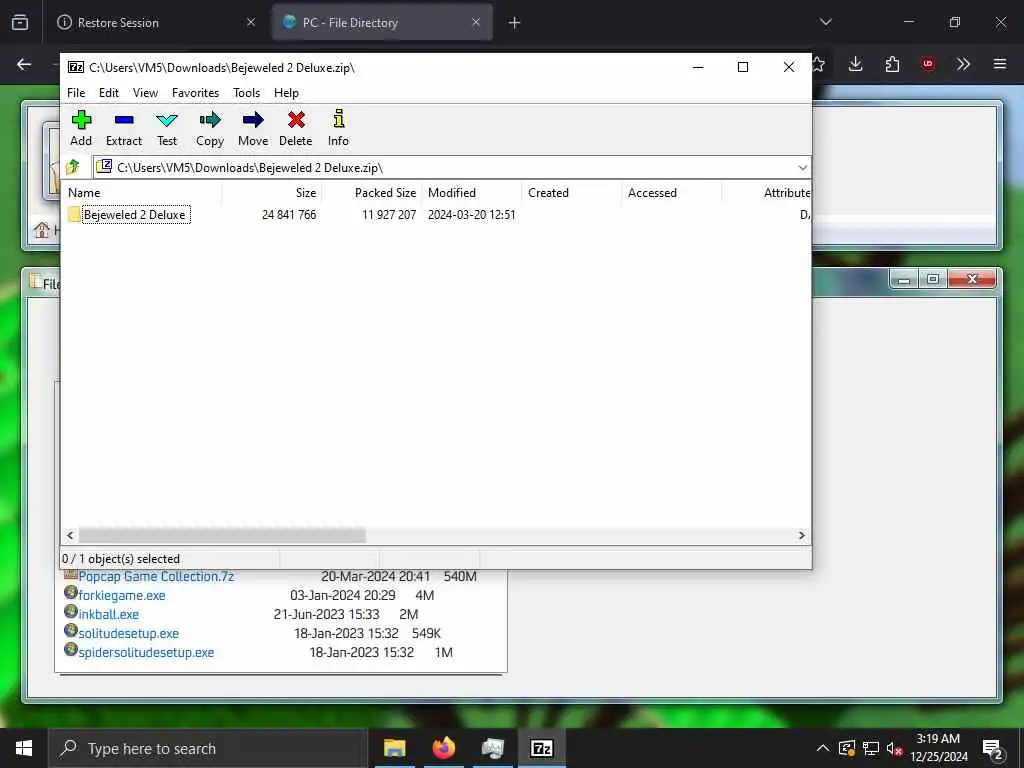Viewport: 1024px width, 768px height.
Task: Click the scroll left arrow
Action: pyautogui.click(x=71, y=536)
